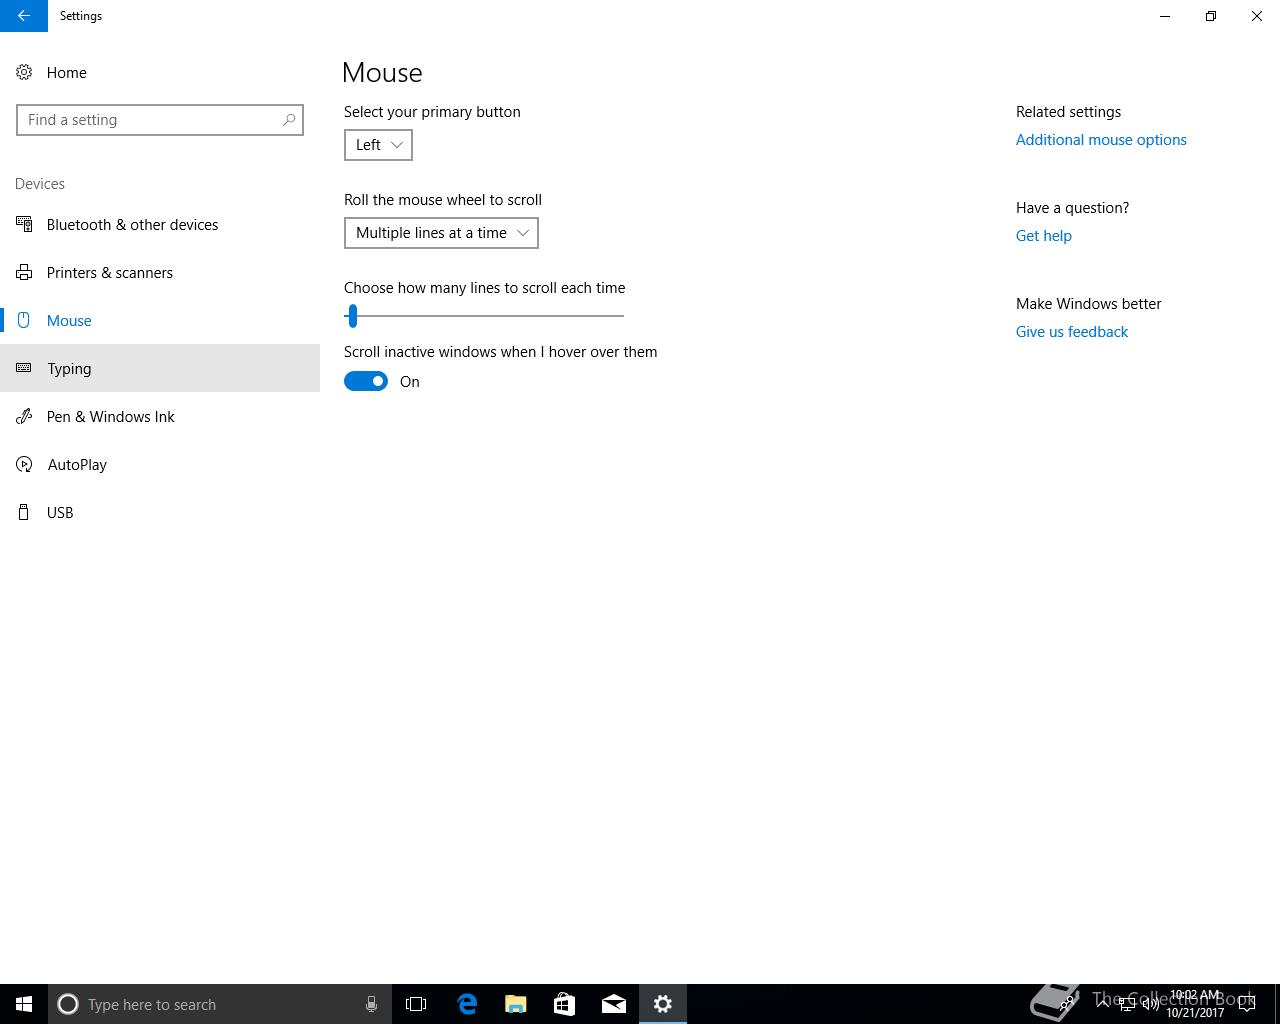Launch Microsoft Edge from the taskbar
1280x1024 pixels.
pyautogui.click(x=466, y=1004)
